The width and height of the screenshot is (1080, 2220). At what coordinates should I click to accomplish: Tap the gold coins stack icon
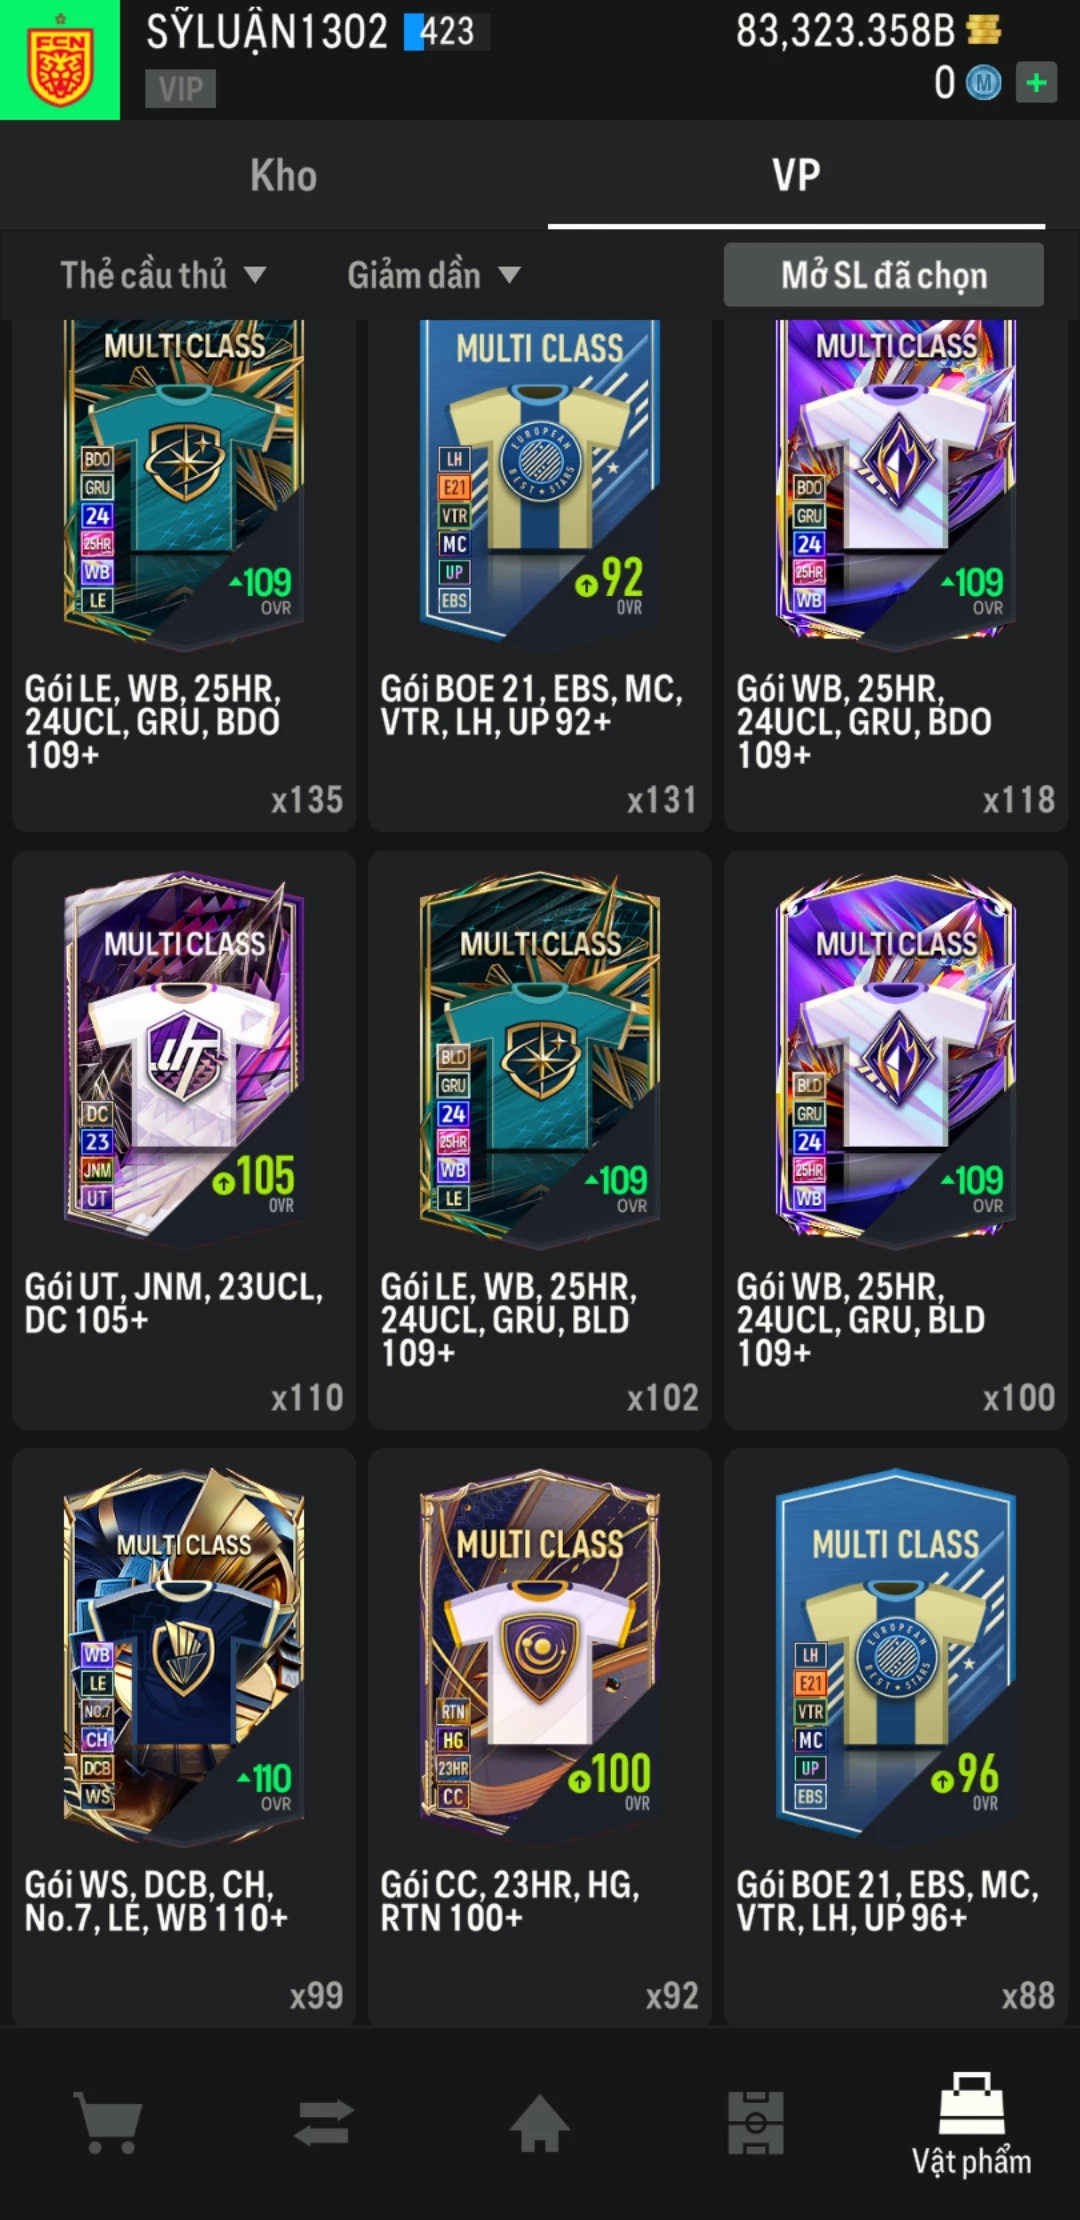point(984,30)
